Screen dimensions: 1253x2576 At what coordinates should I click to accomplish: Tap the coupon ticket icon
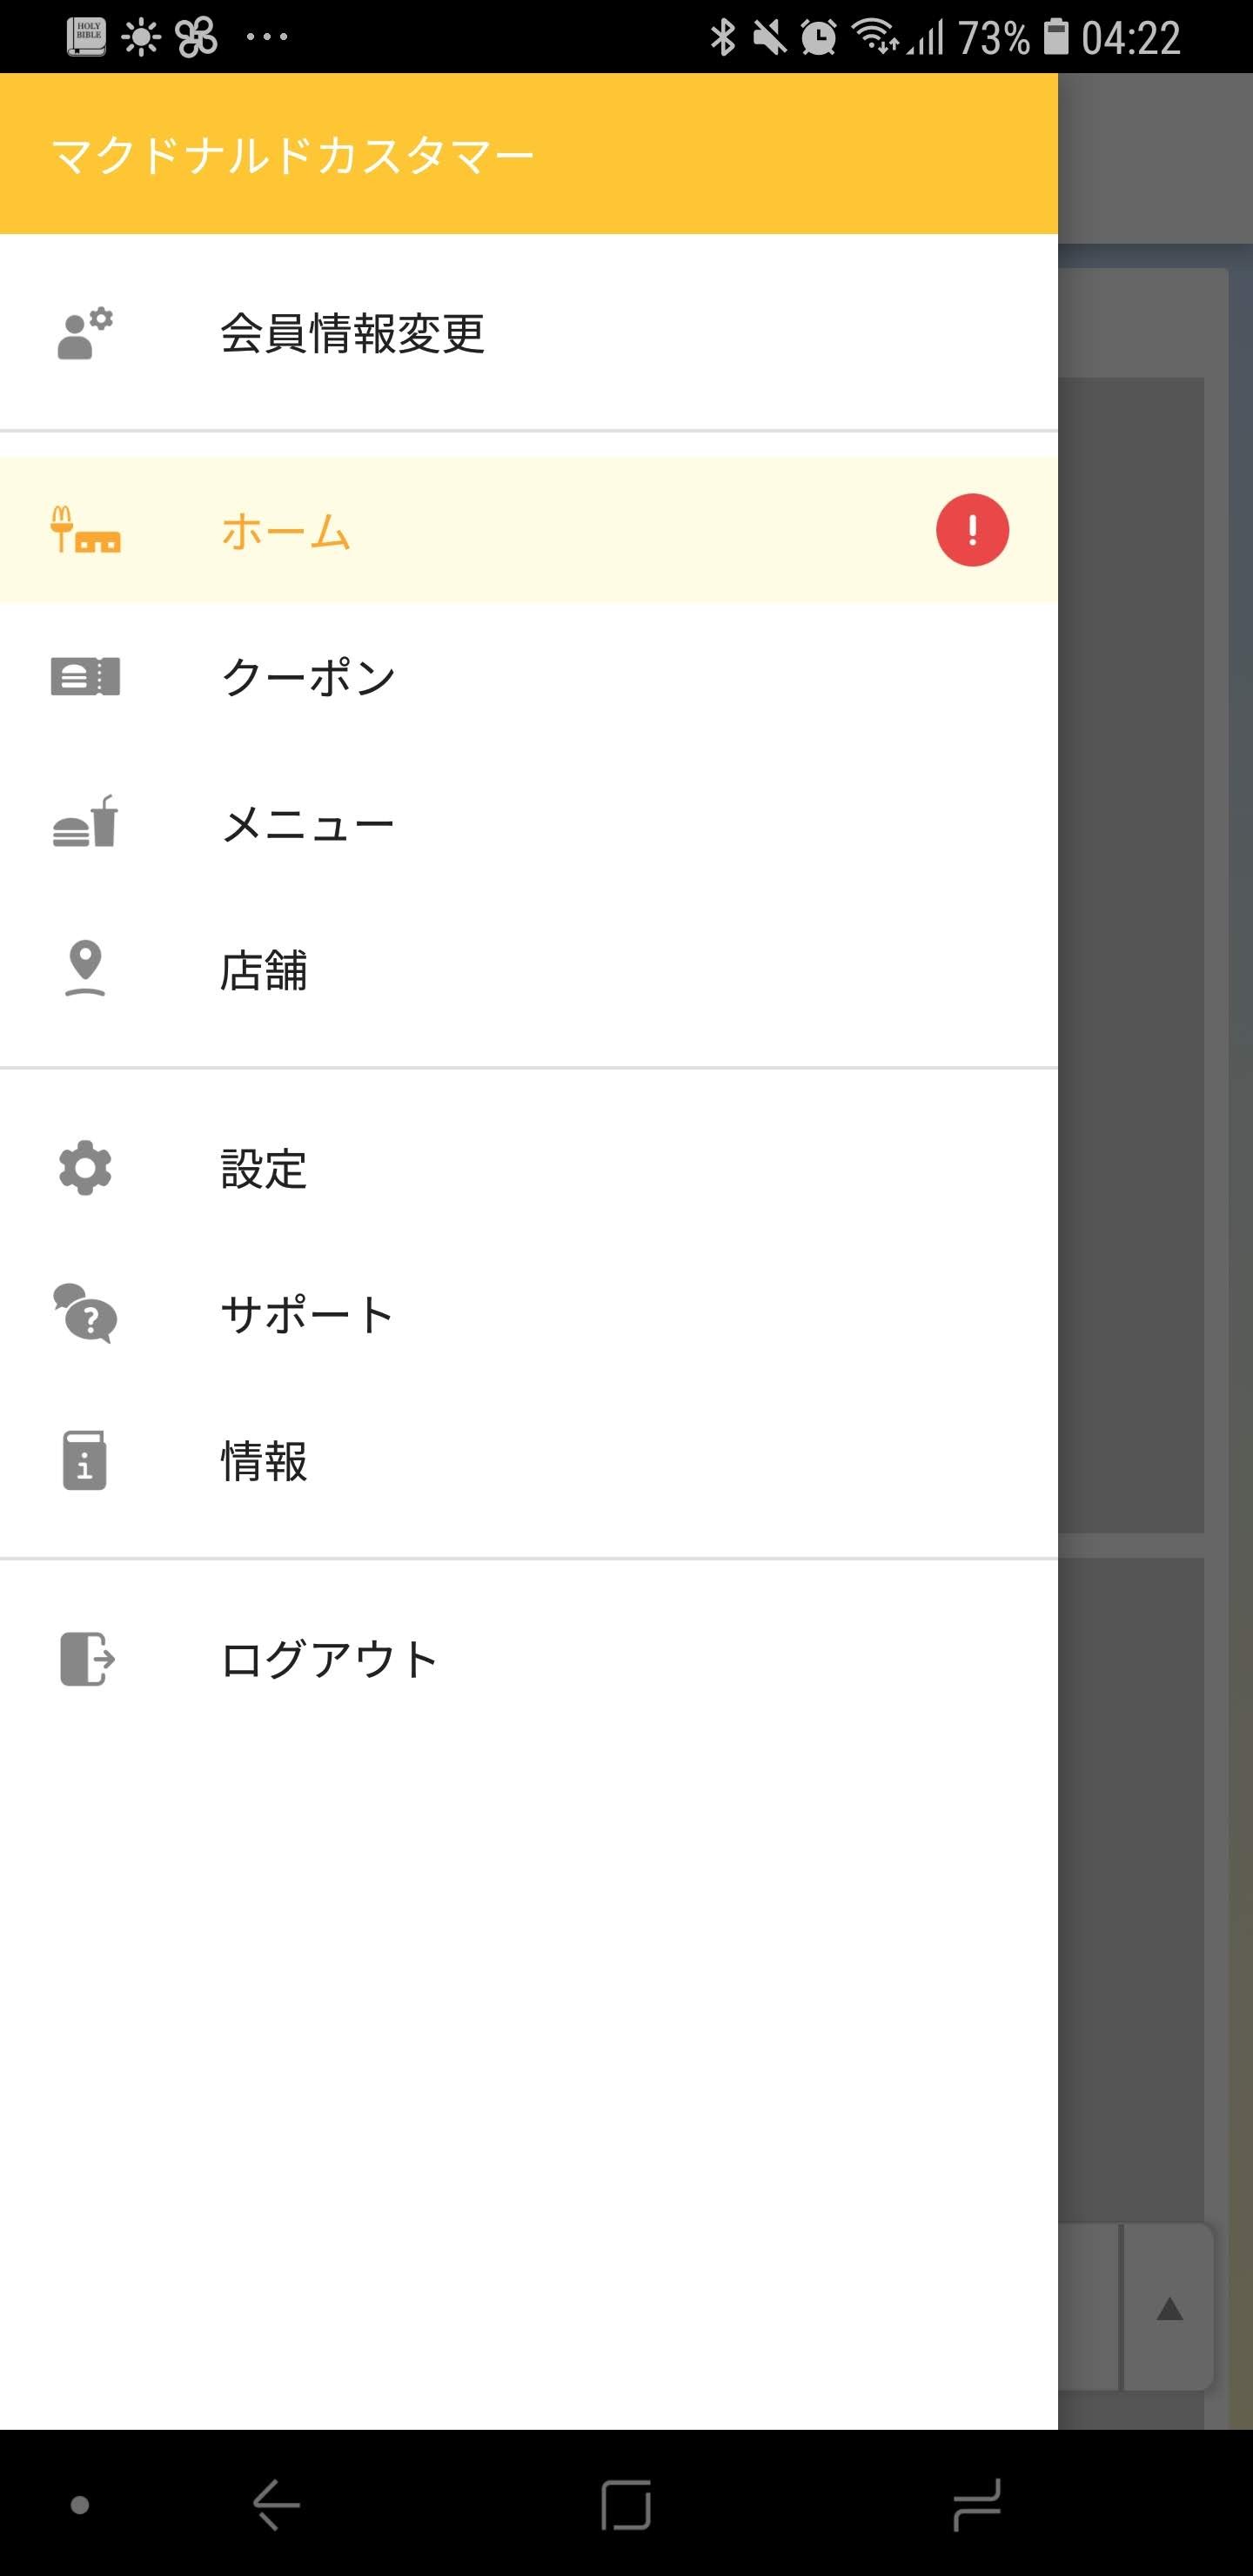point(85,677)
